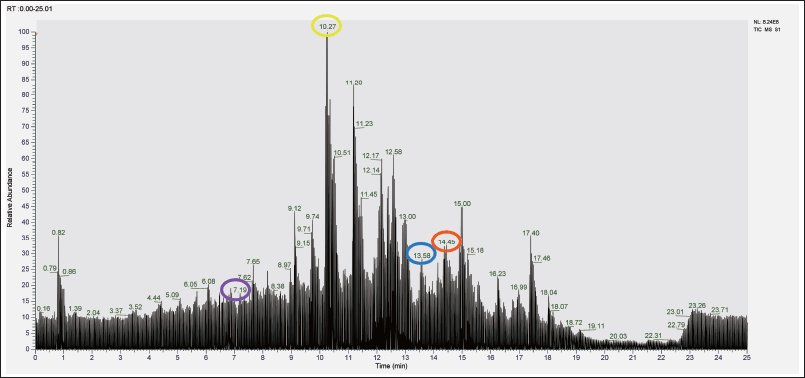805x378 pixels.
Task: Select the 13.00 peak label
Action: [408, 217]
